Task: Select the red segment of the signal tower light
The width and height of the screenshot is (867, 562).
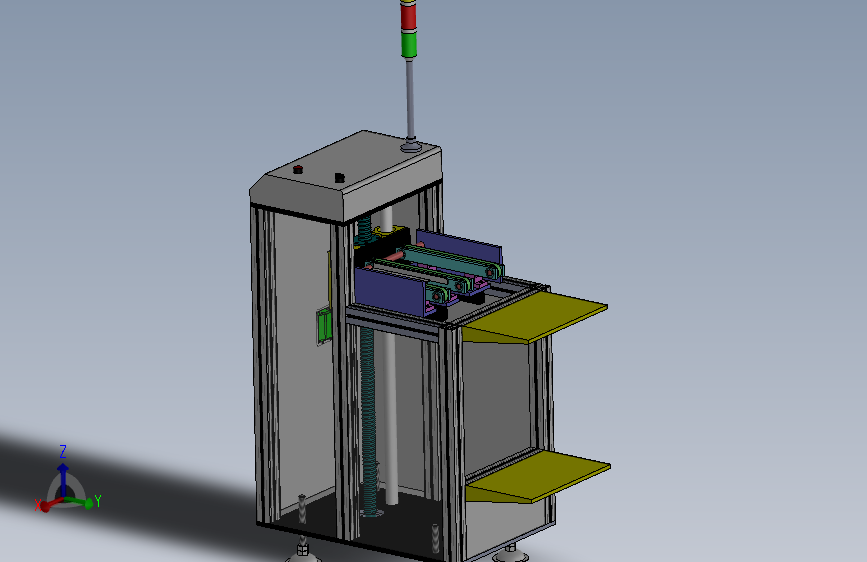Action: 408,15
